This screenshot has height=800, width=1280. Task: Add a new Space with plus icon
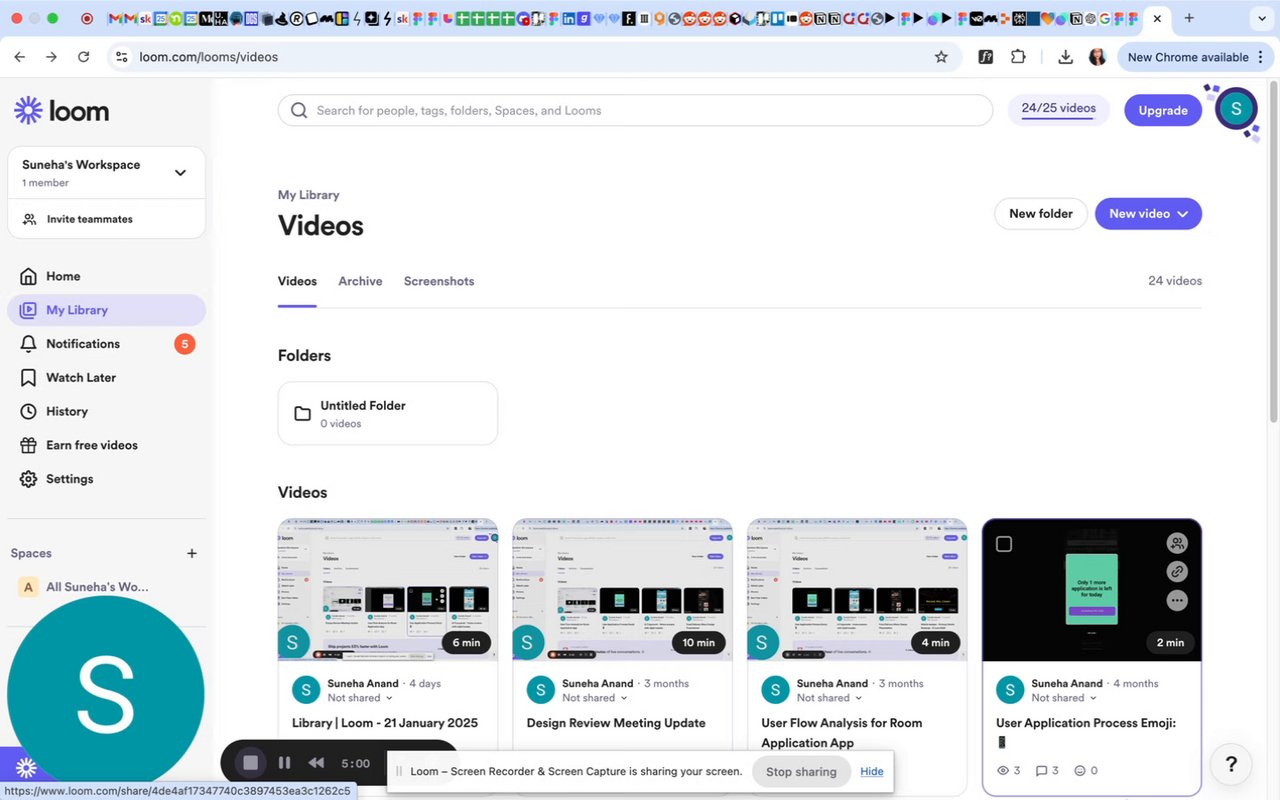point(192,553)
